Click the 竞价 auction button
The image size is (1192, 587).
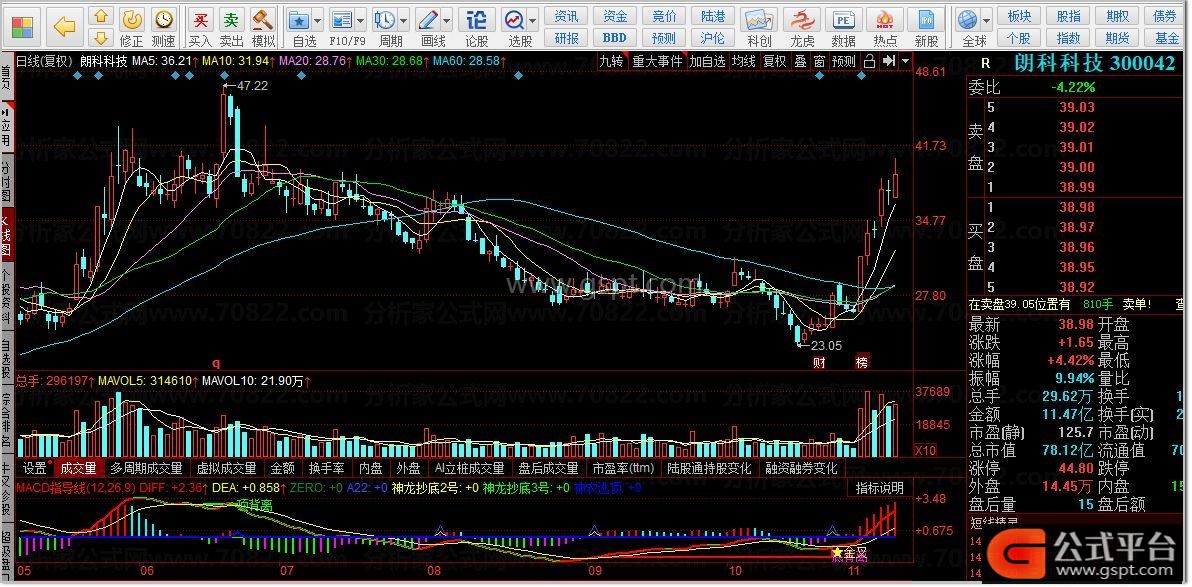click(x=664, y=16)
